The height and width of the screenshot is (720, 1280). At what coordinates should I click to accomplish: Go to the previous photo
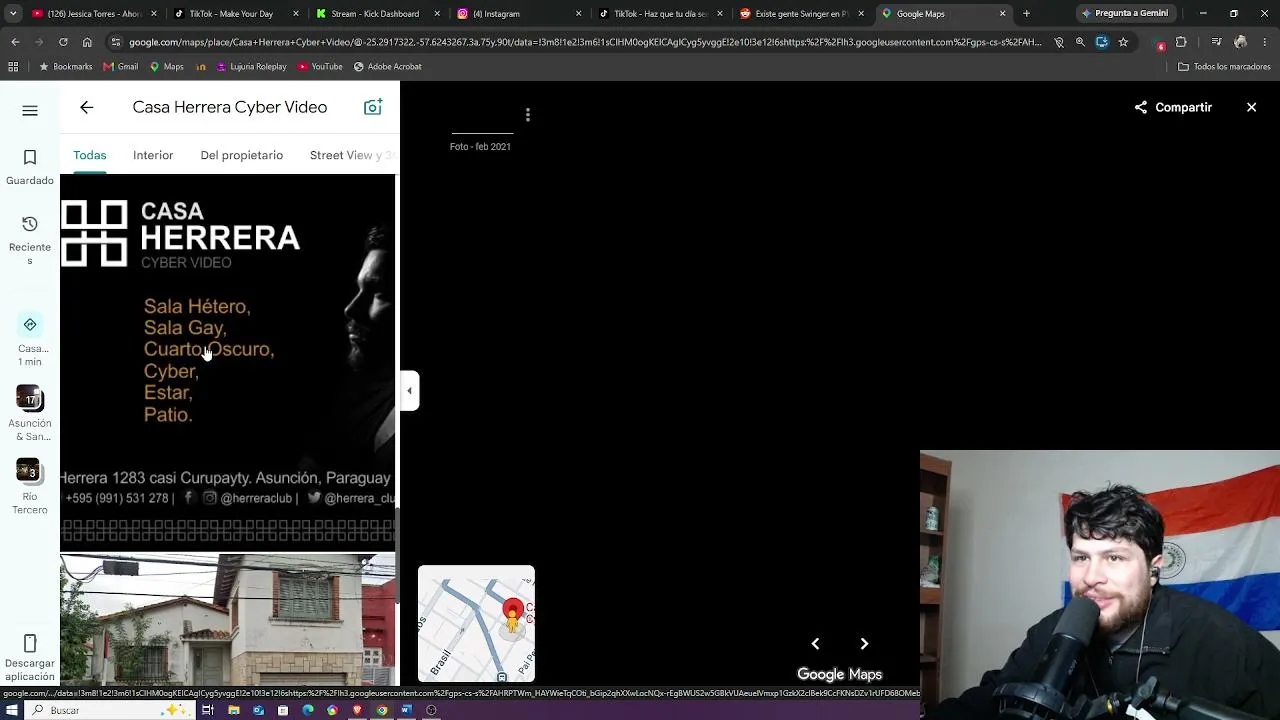(x=815, y=644)
